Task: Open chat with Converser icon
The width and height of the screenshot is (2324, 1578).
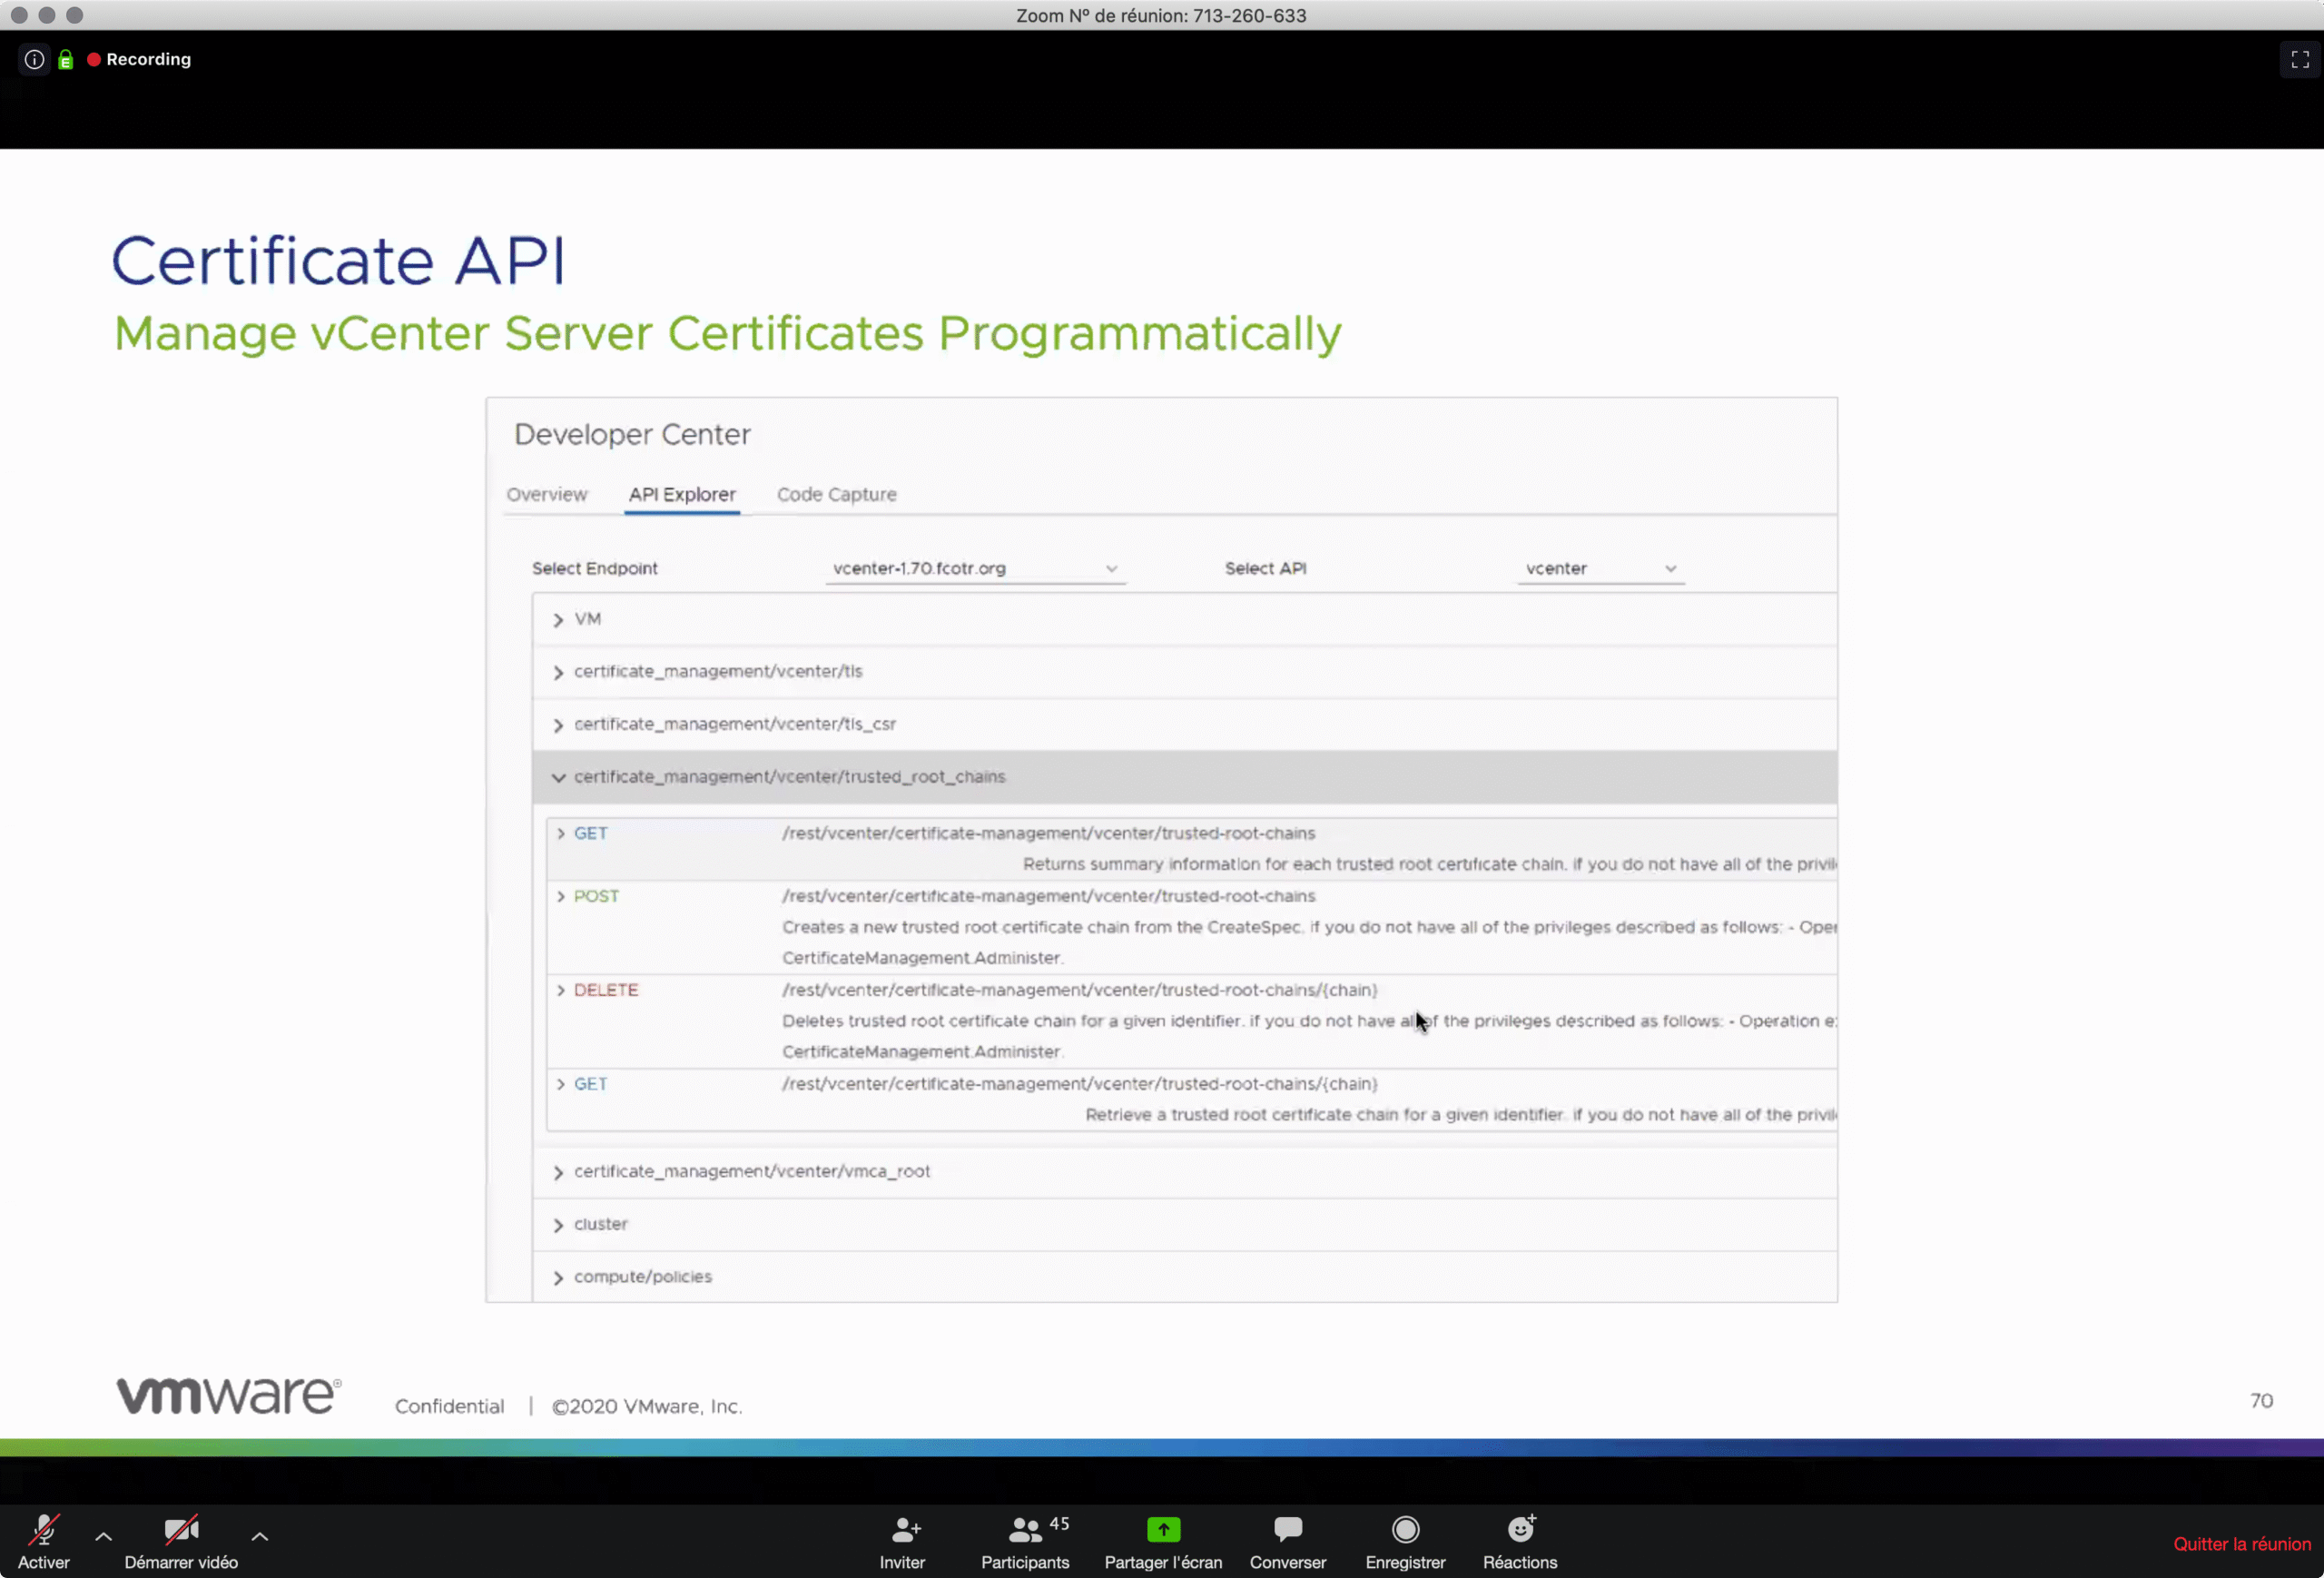Action: [x=1287, y=1529]
